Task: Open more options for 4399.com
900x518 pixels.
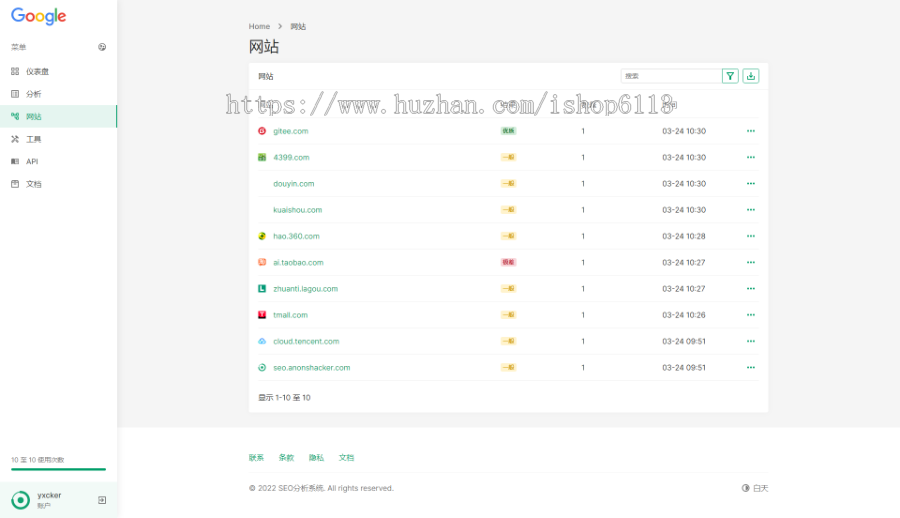Action: 751,157
